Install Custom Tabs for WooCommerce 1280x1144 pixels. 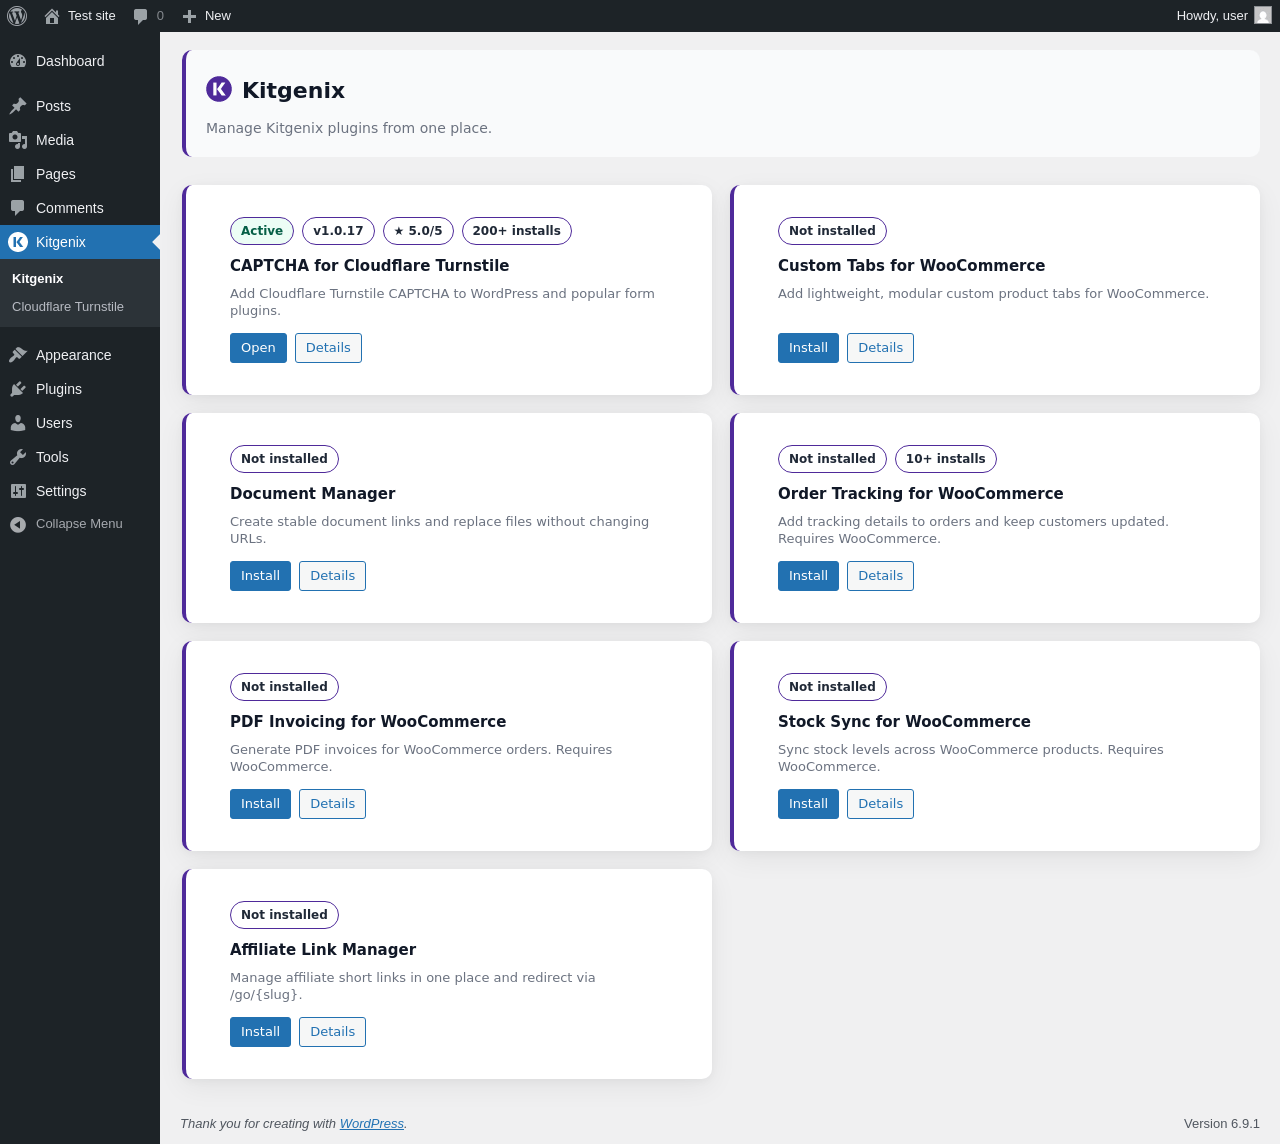808,348
